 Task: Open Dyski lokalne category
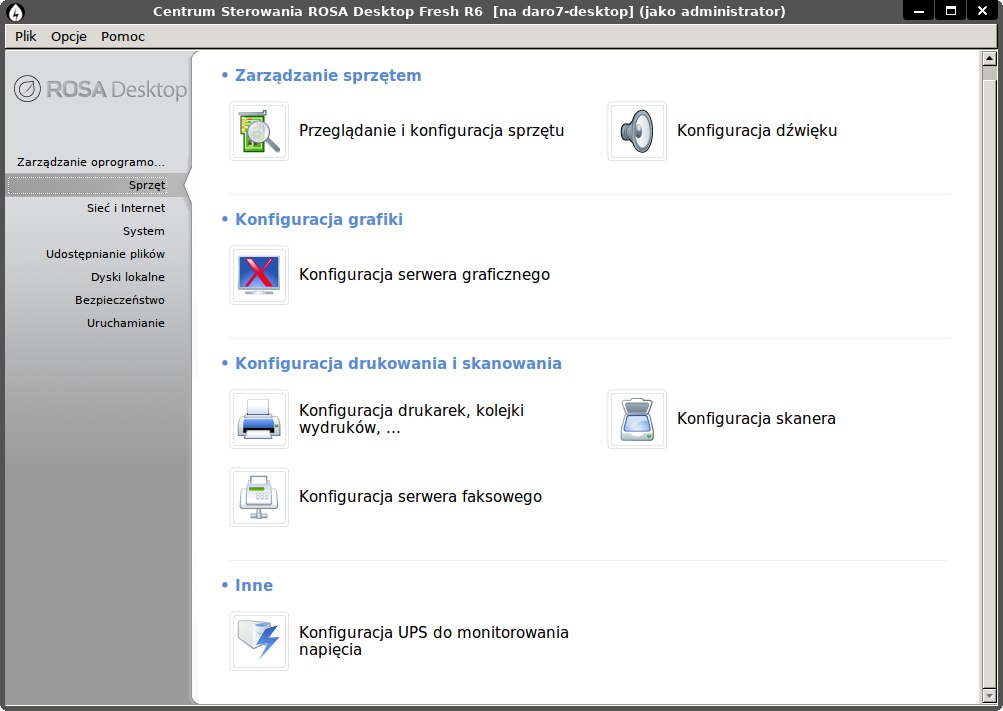(x=128, y=277)
